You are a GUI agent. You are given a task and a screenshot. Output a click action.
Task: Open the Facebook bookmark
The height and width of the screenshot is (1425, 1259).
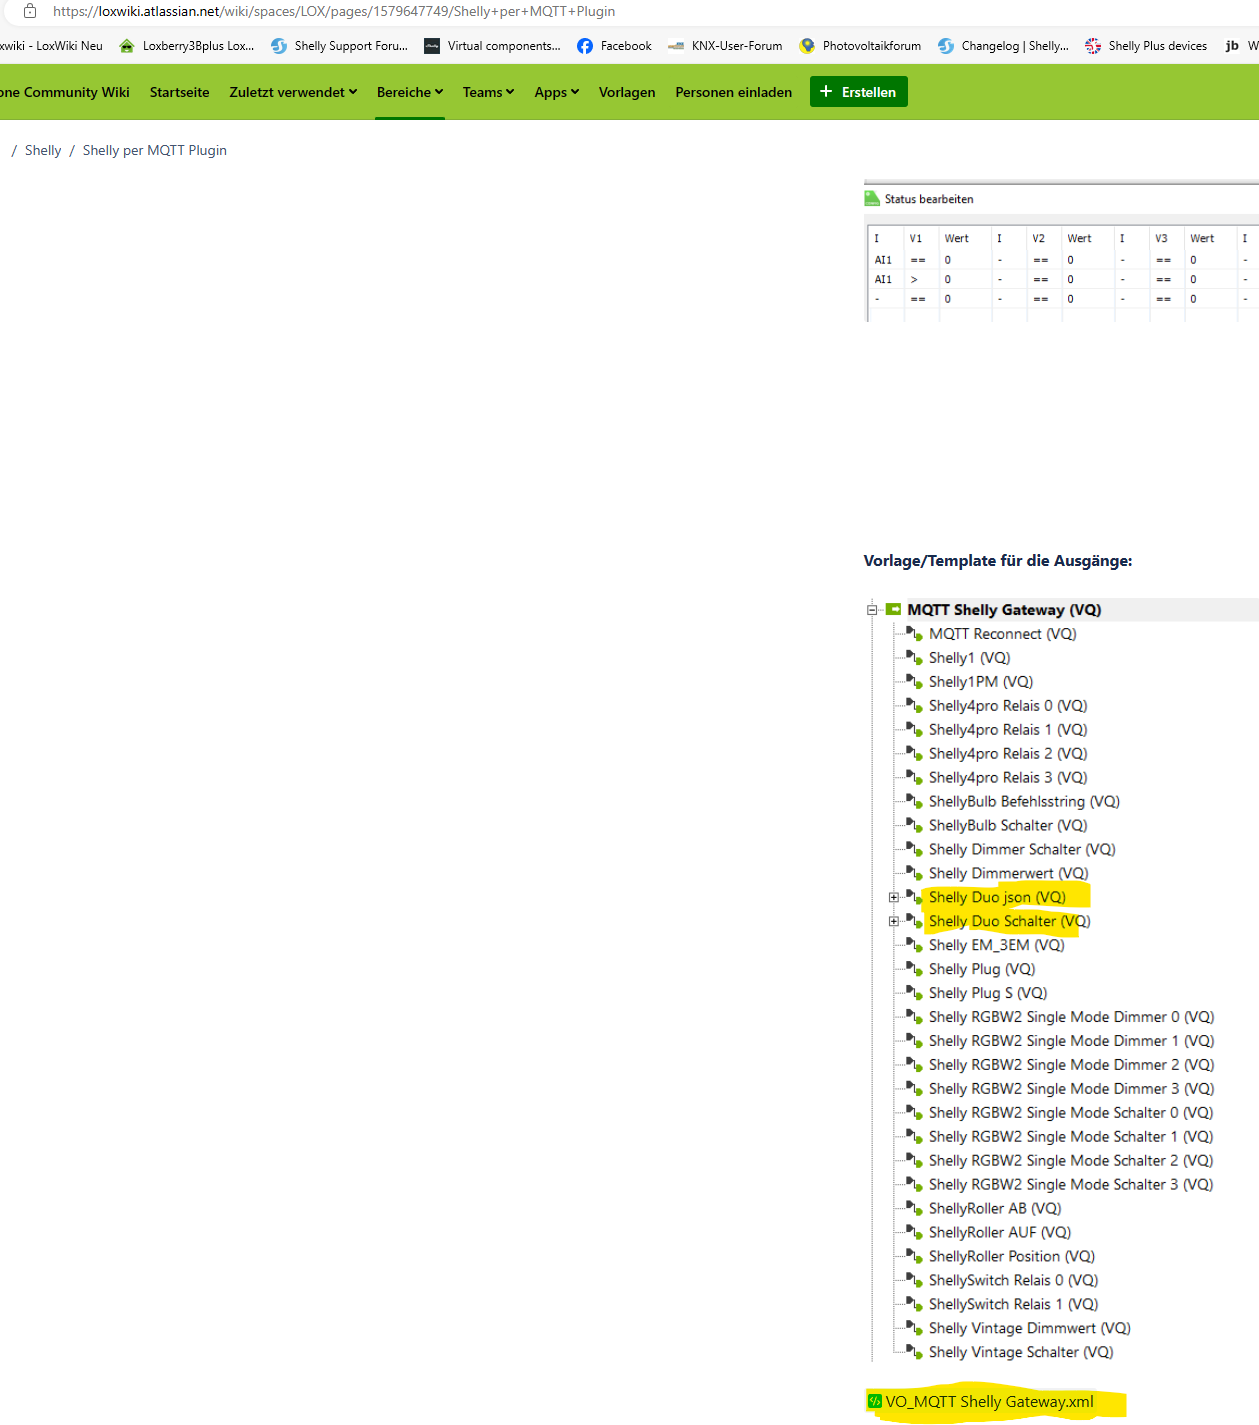click(x=614, y=46)
